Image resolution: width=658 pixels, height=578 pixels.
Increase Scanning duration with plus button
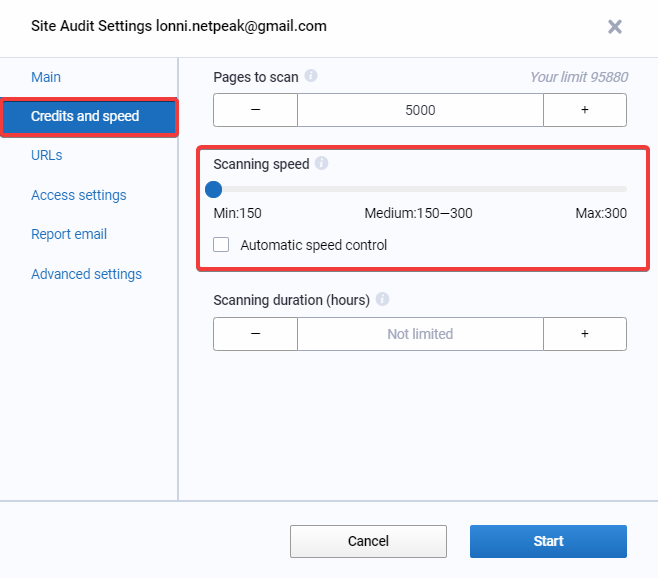(x=585, y=334)
